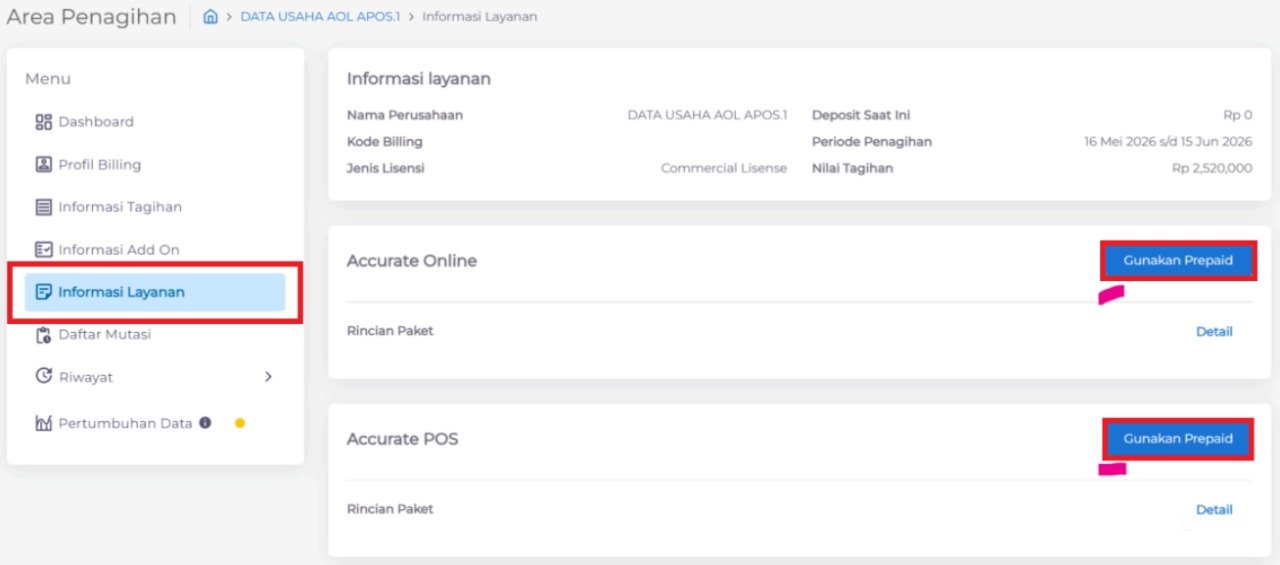Click Gunakan Prepaid for Accurate Online
Viewport: 1280px width, 565px height.
point(1178,260)
